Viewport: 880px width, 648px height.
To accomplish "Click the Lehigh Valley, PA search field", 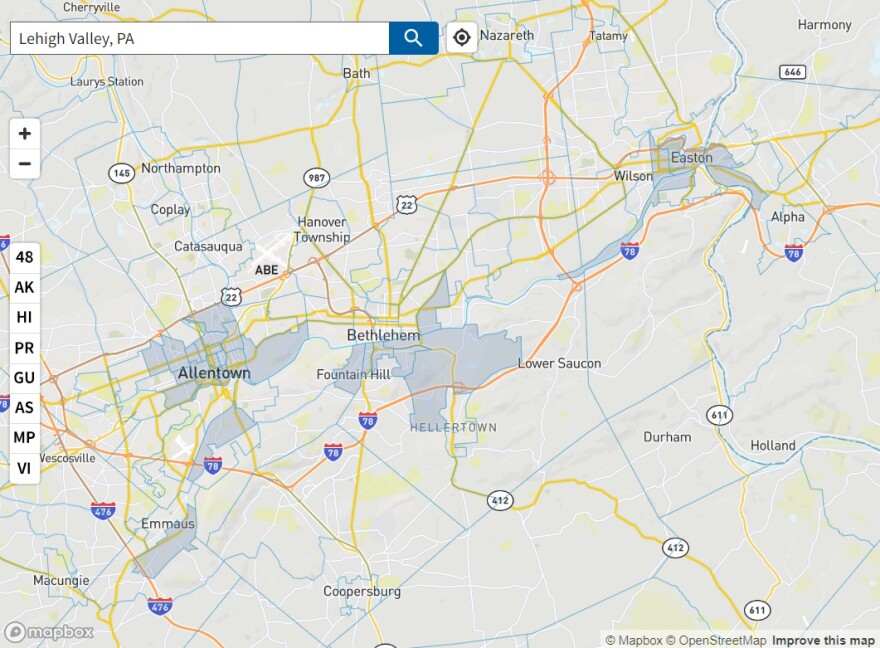I will point(200,38).
